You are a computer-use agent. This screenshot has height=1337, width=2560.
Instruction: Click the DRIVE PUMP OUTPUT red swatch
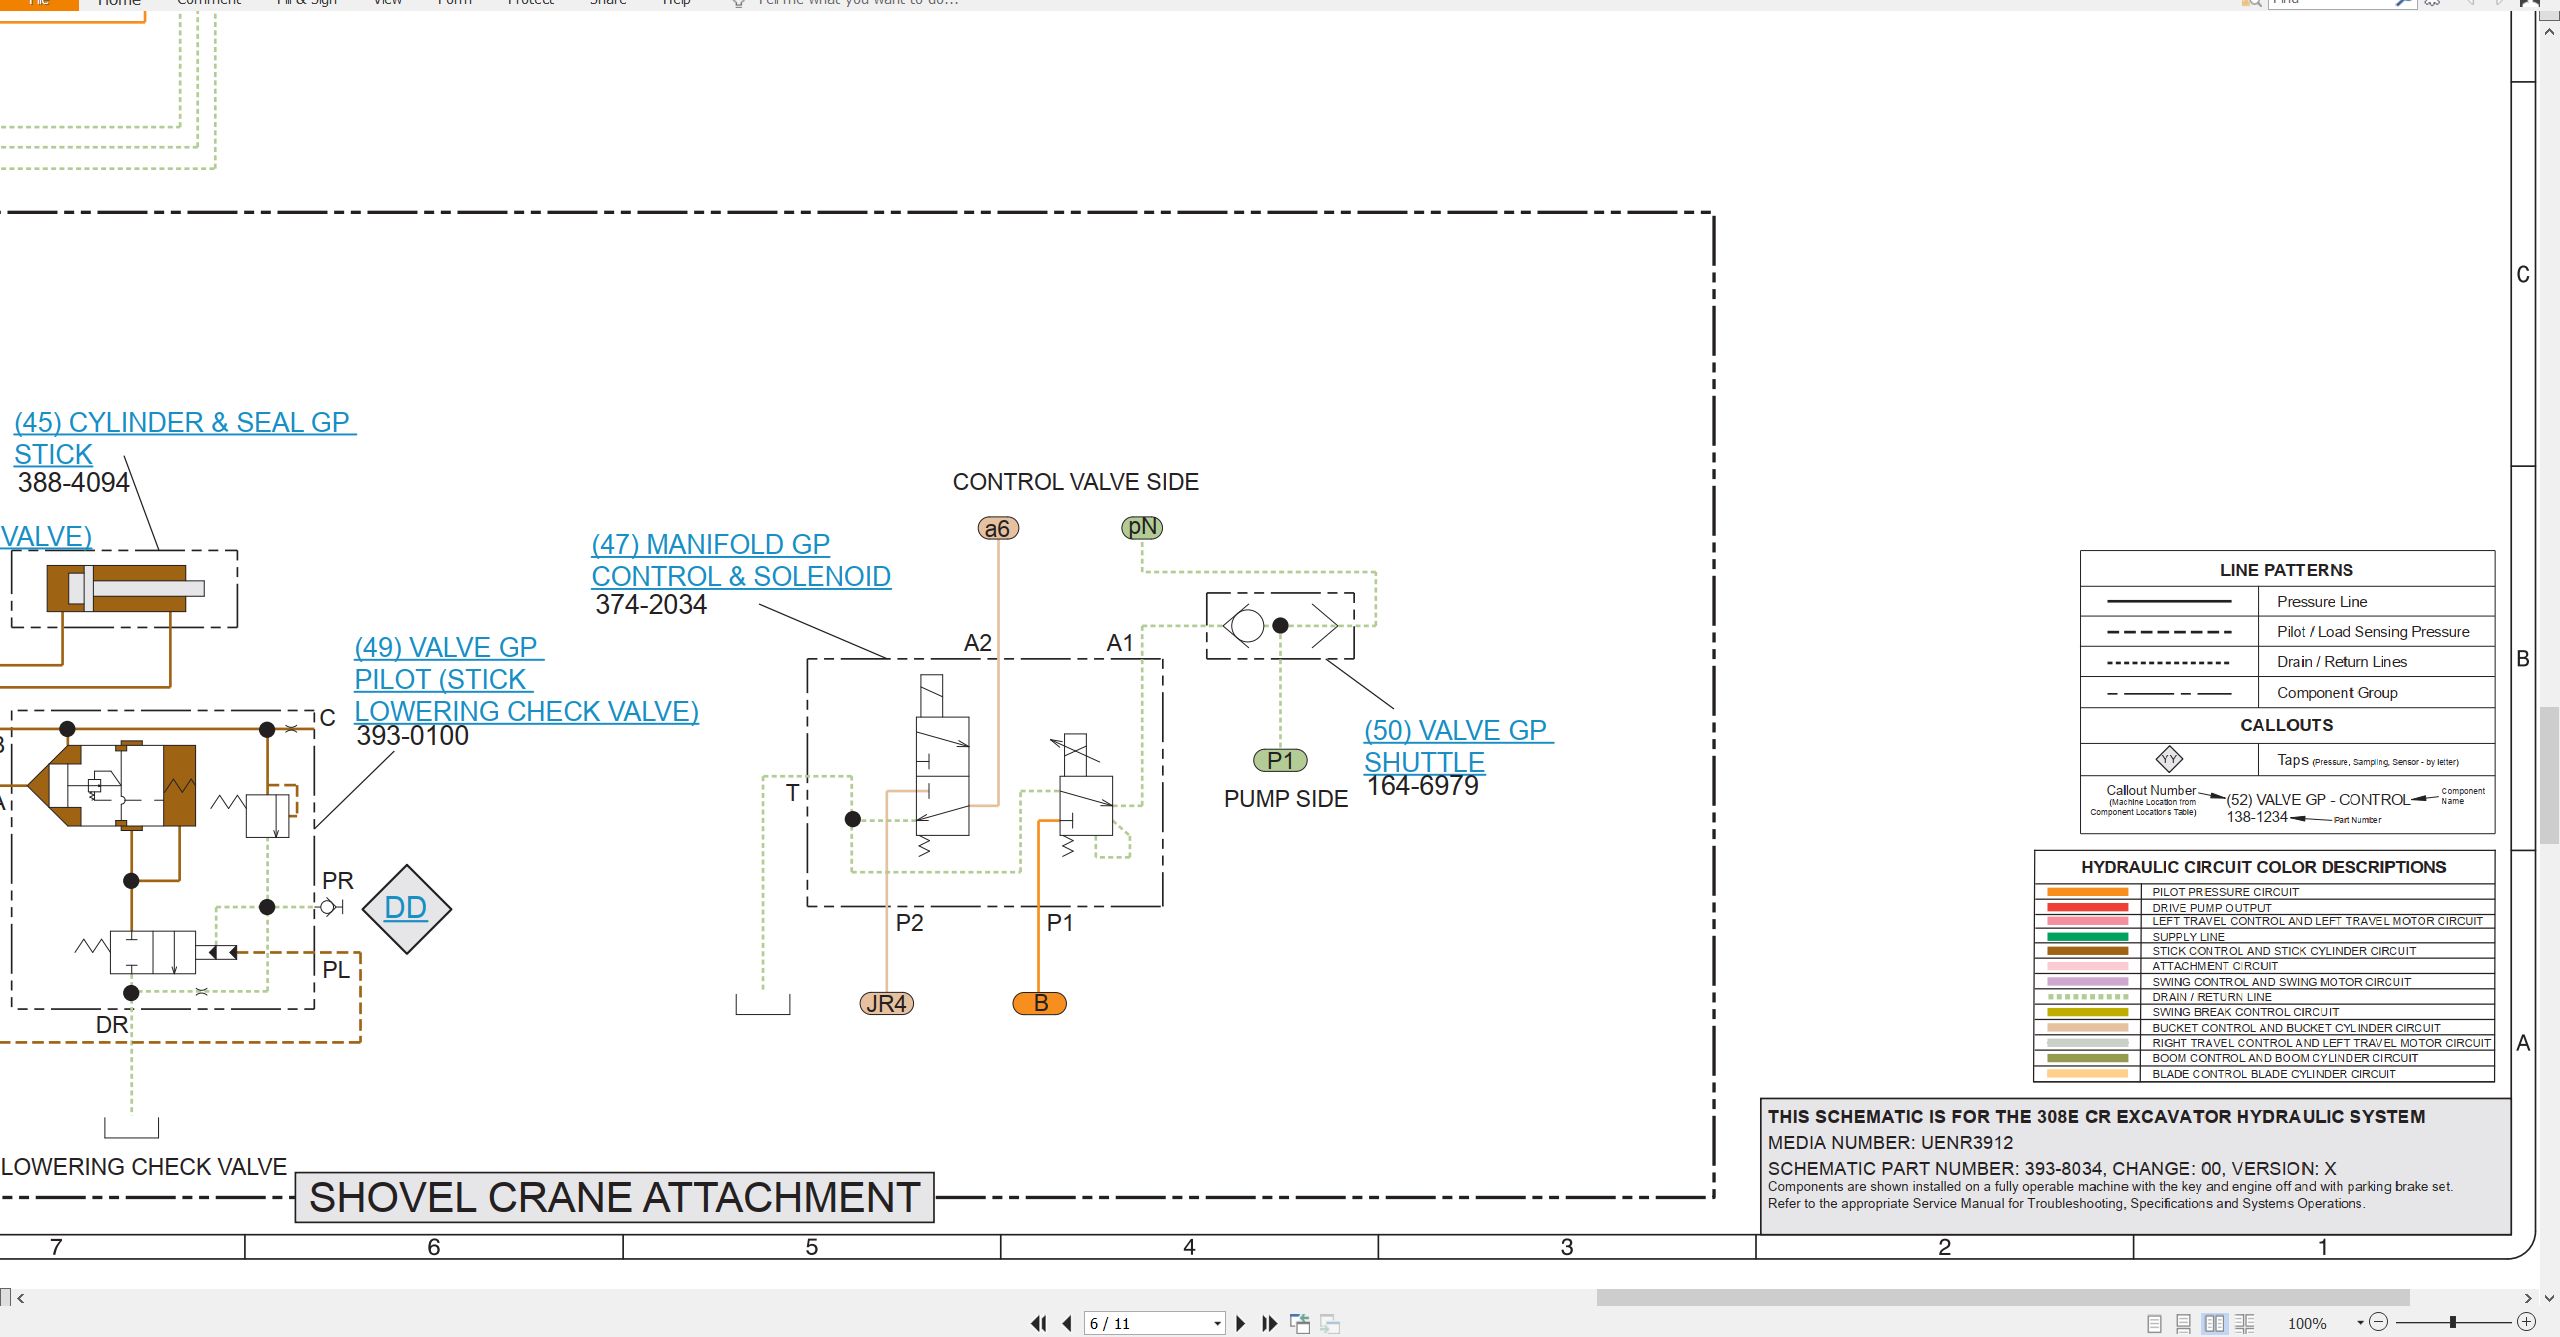point(2087,907)
